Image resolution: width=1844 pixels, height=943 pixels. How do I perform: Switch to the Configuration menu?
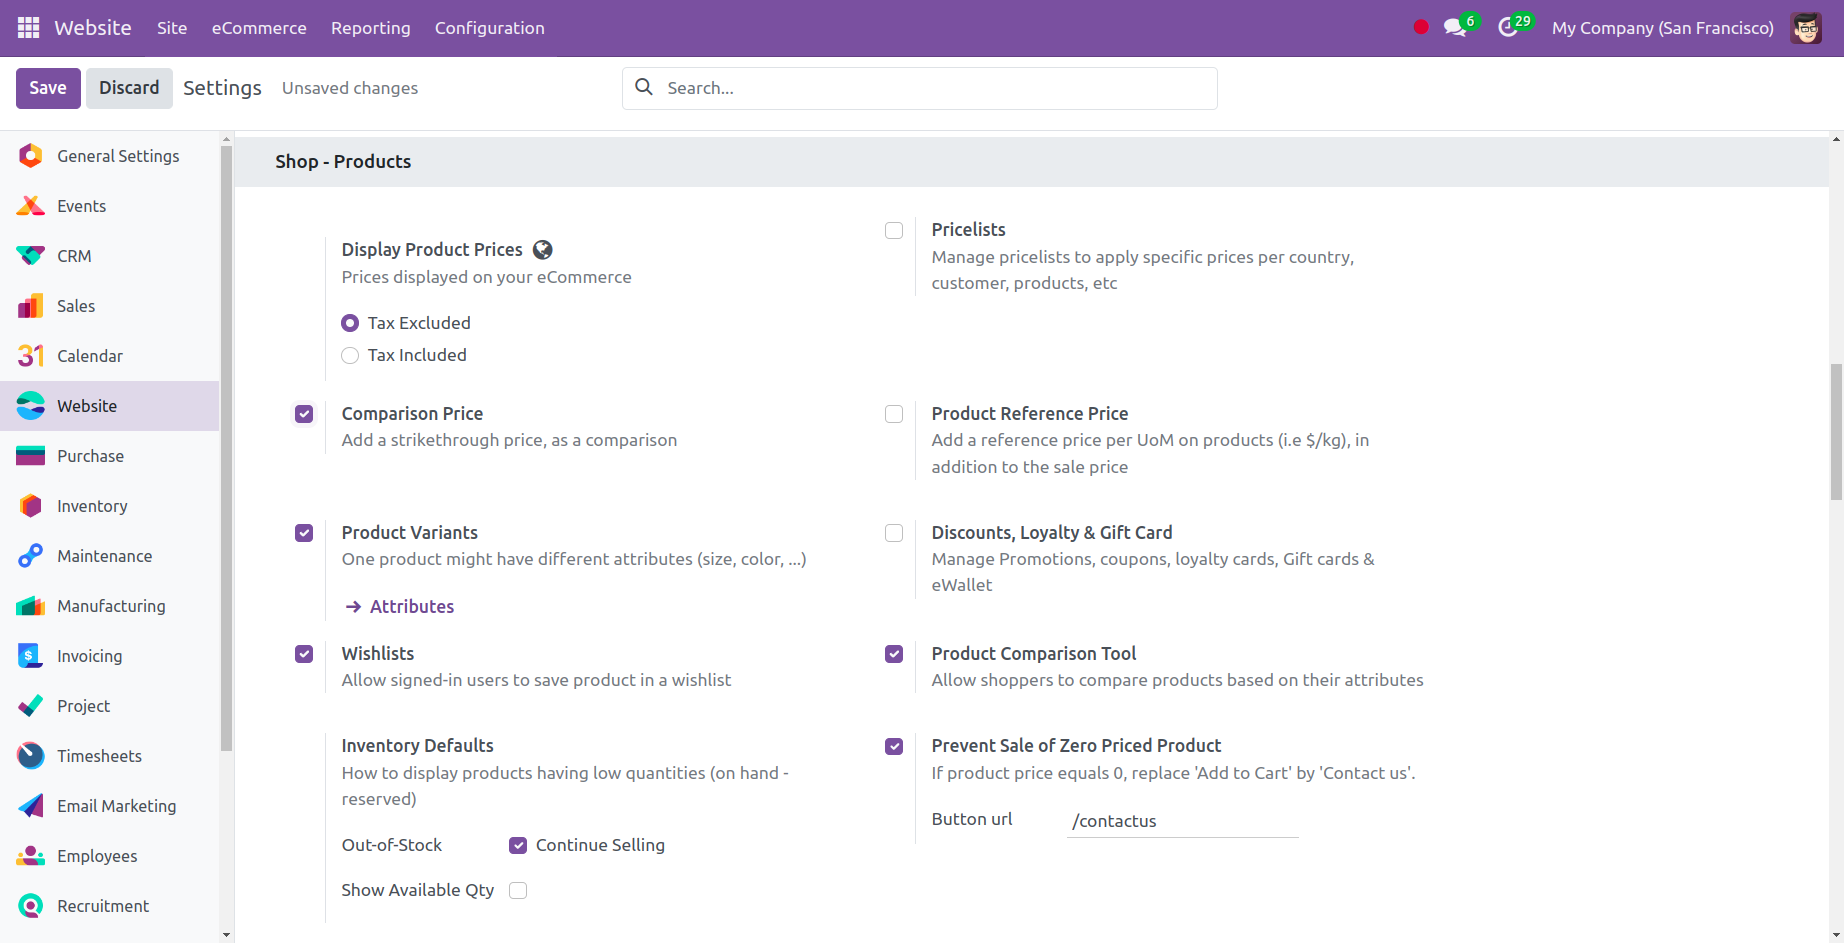click(489, 28)
